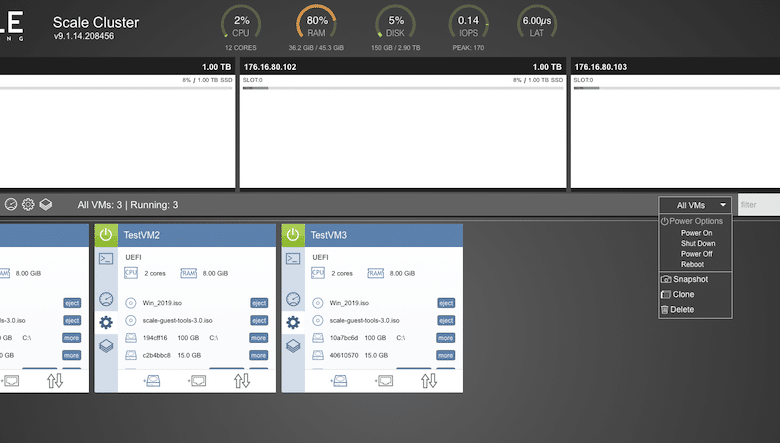
Task: Select TestVM3 devices gear tab
Action: point(293,323)
